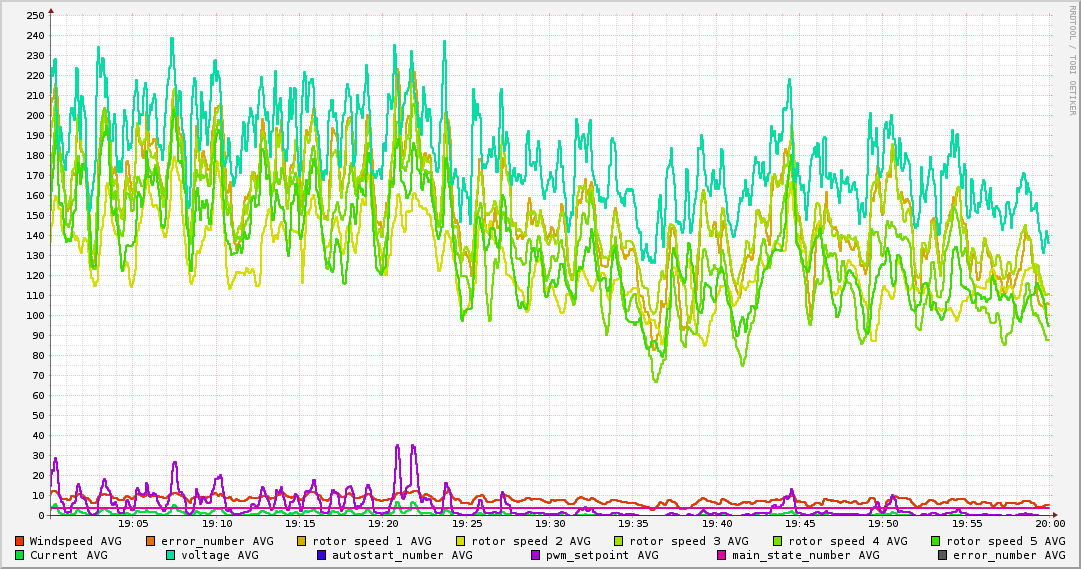Select the 'Current AVG' legend label
This screenshot has height=569, width=1081.
(69, 555)
